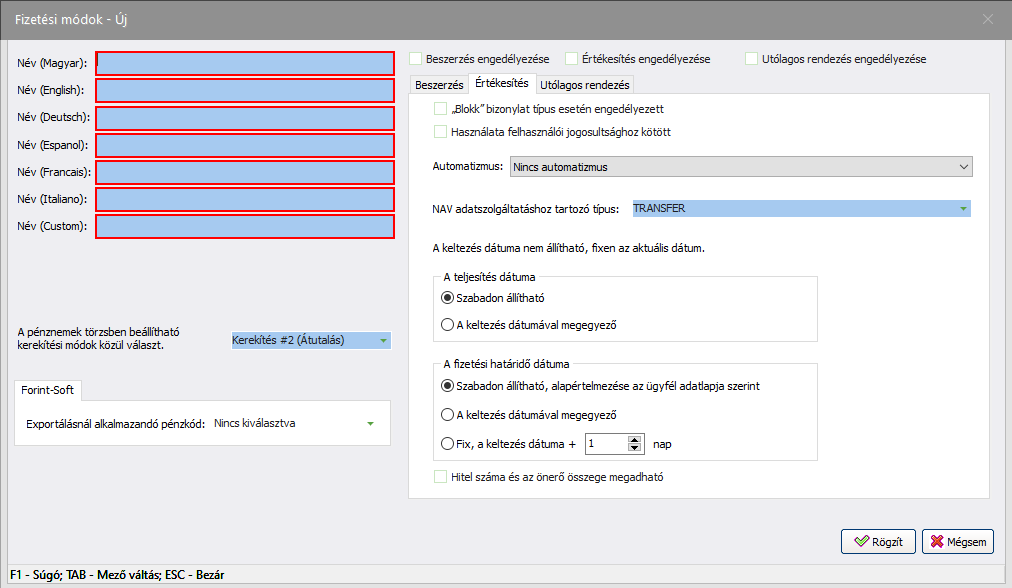Close the Fizetési módok dialog window

click(988, 19)
